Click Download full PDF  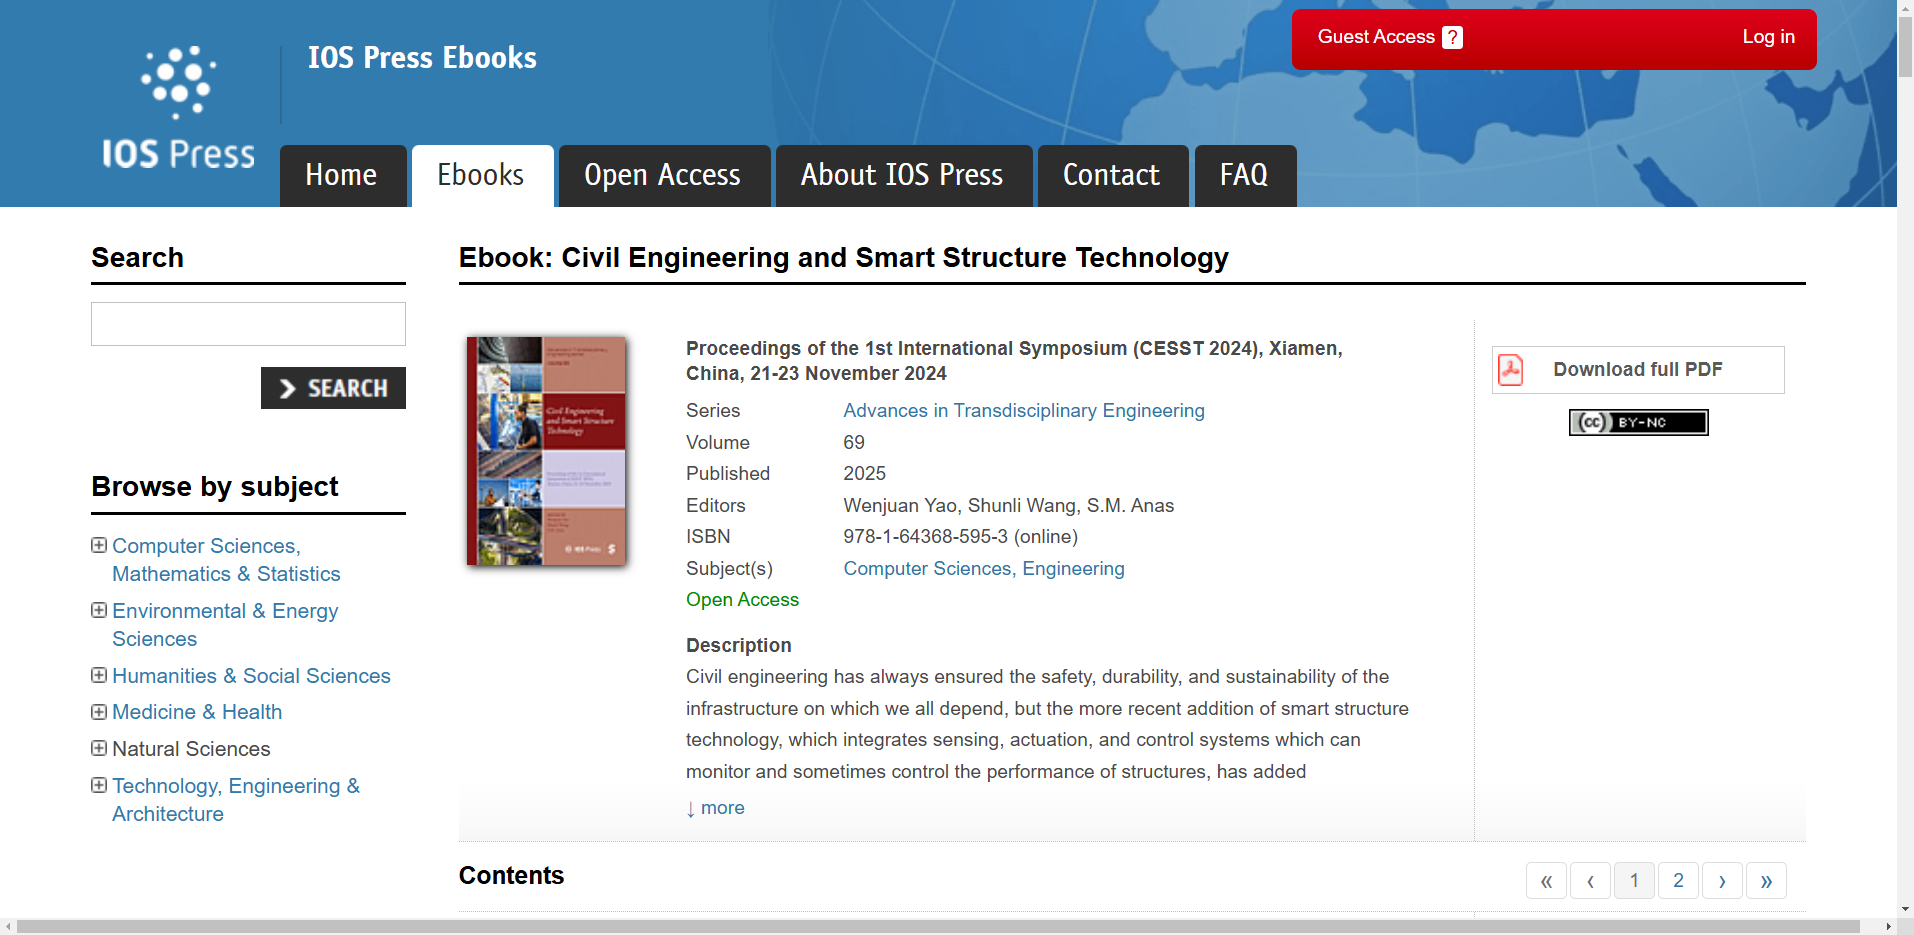coord(1637,370)
